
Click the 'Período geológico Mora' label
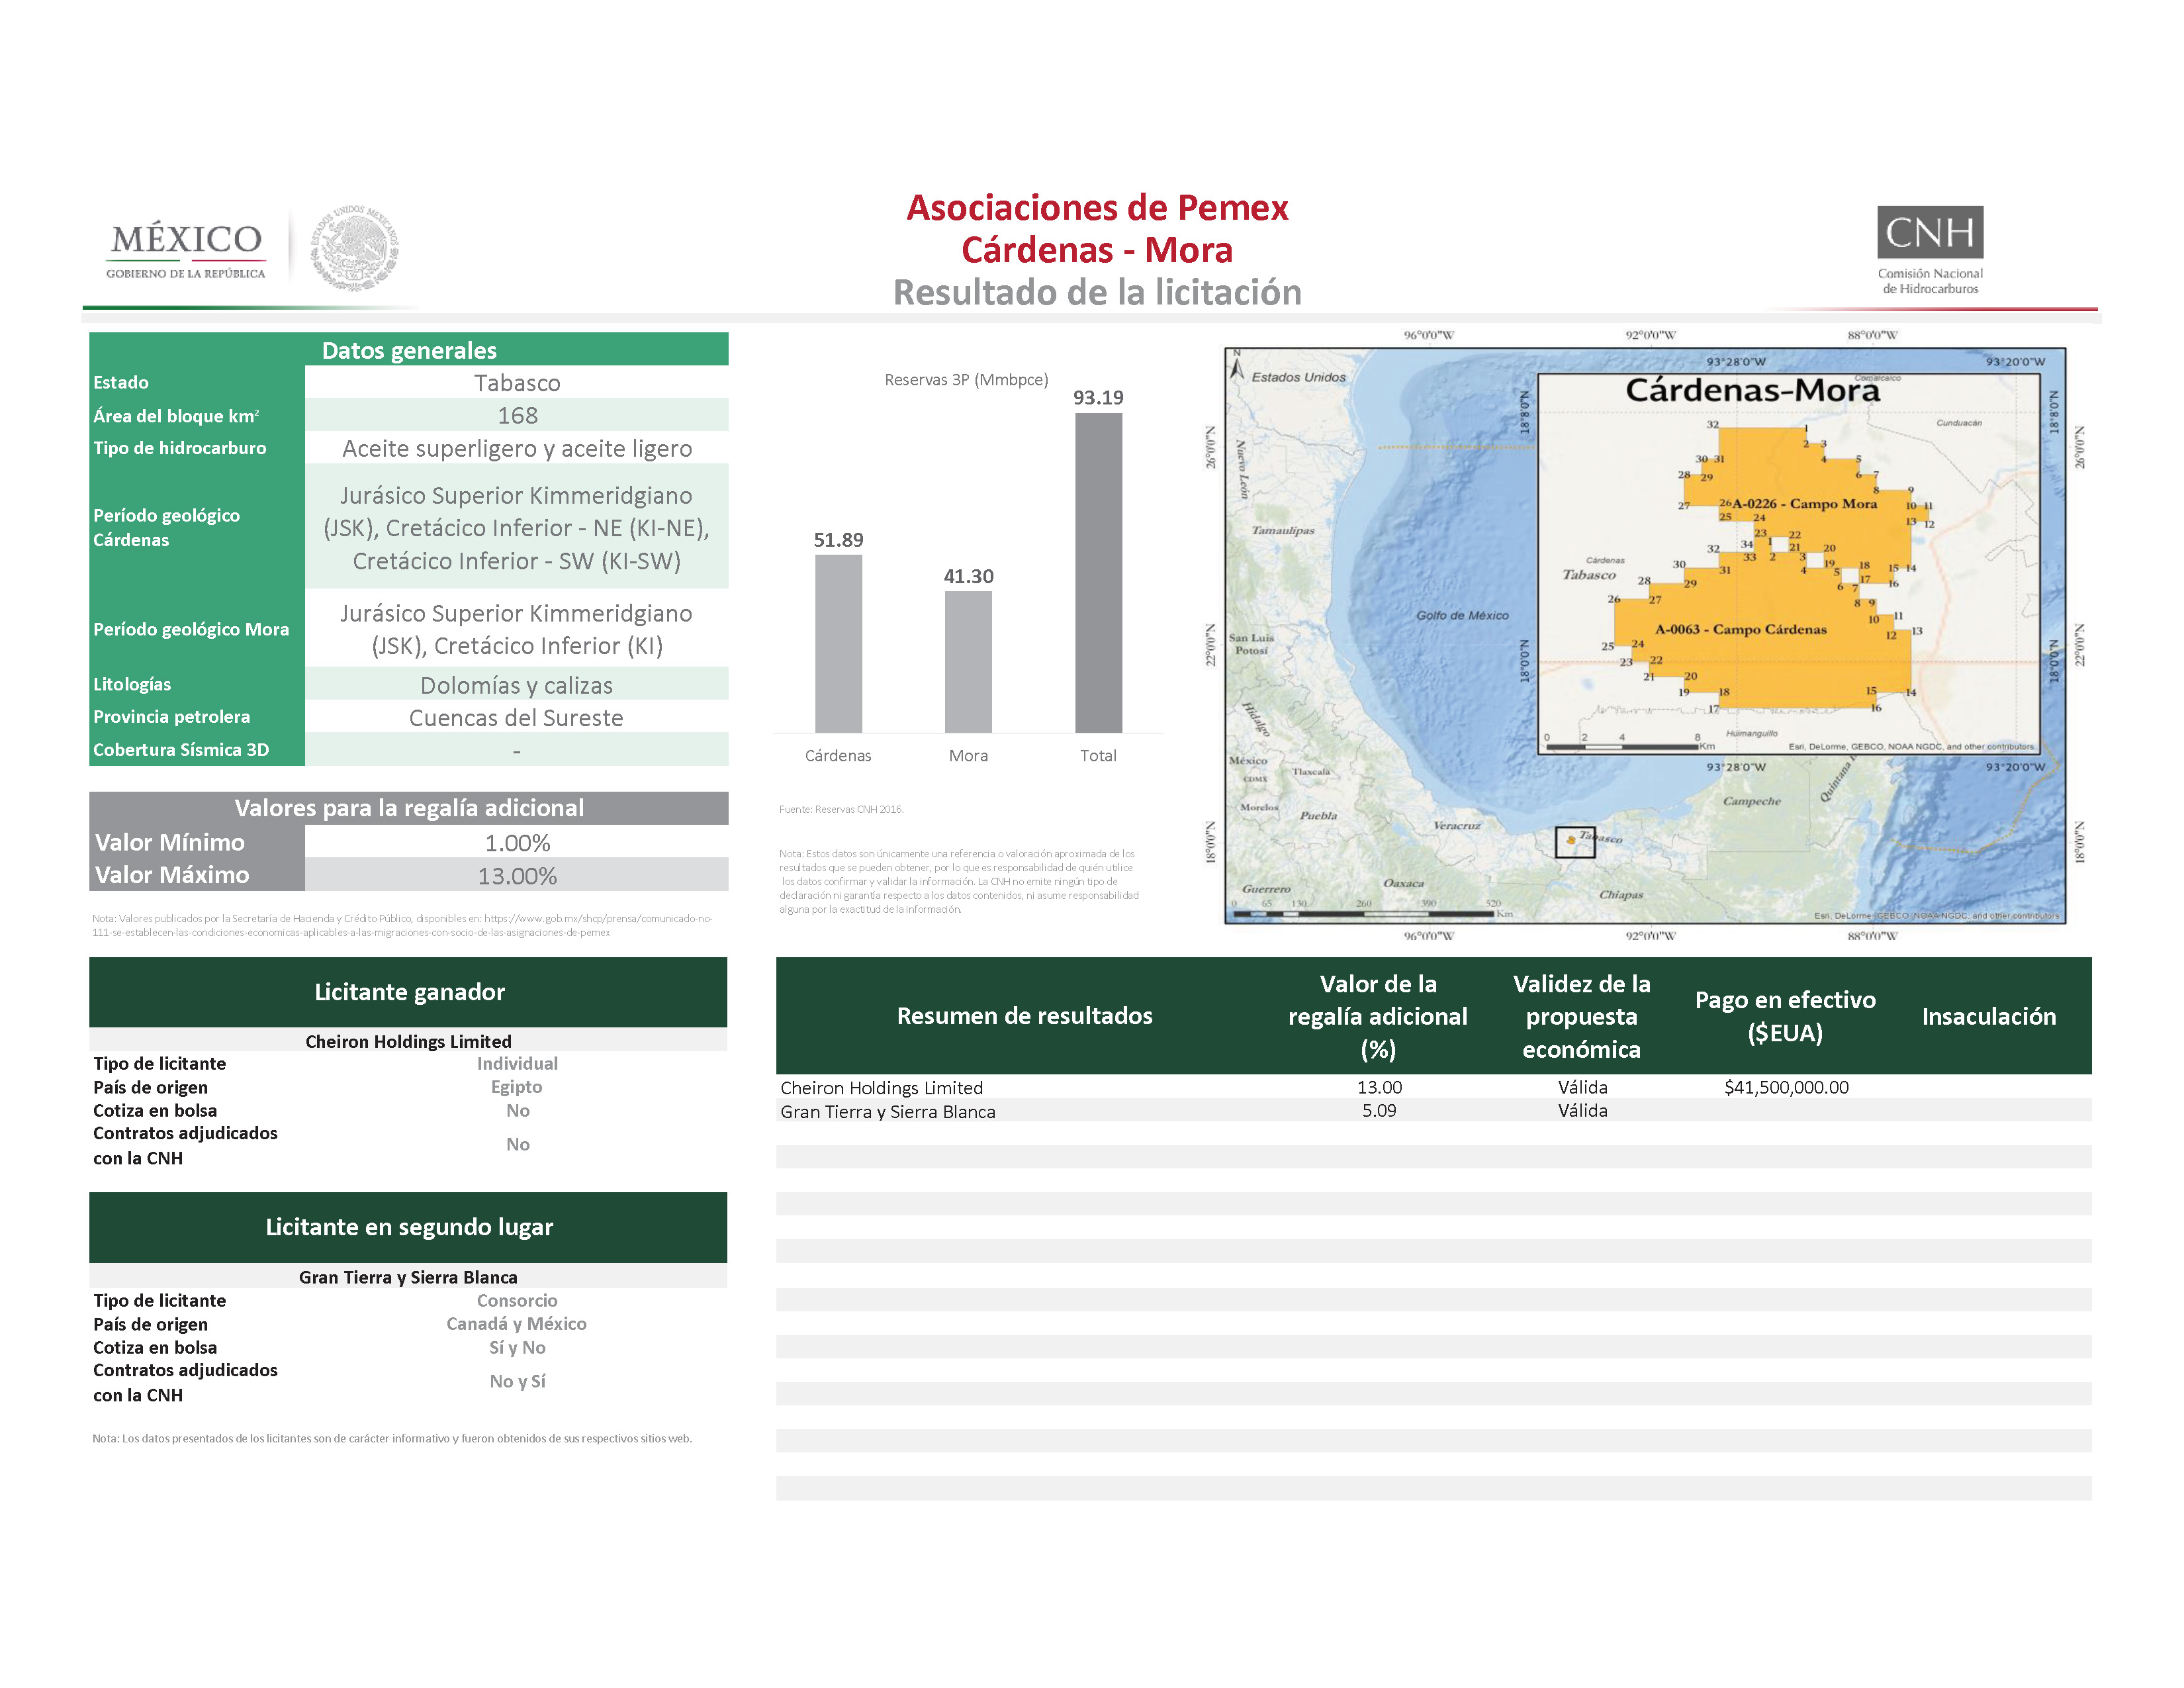(191, 629)
